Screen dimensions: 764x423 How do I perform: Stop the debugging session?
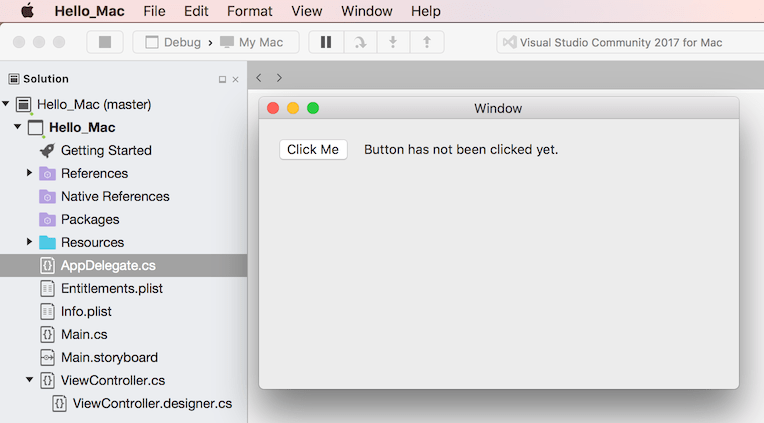pos(105,42)
